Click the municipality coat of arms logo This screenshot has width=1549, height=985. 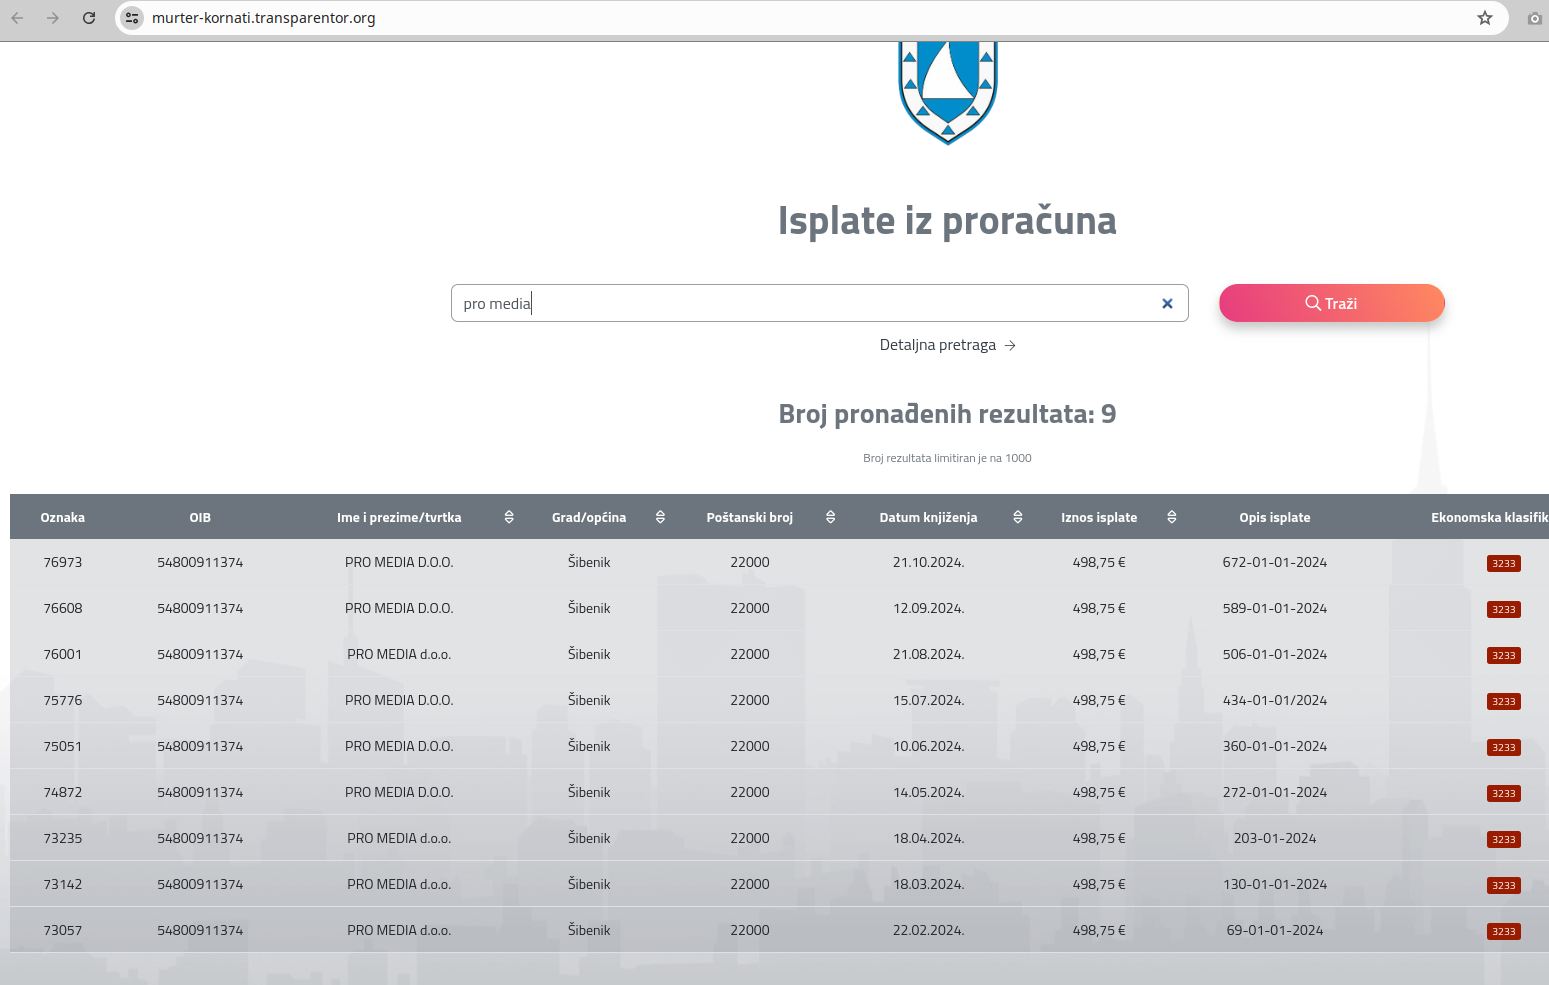[x=948, y=91]
